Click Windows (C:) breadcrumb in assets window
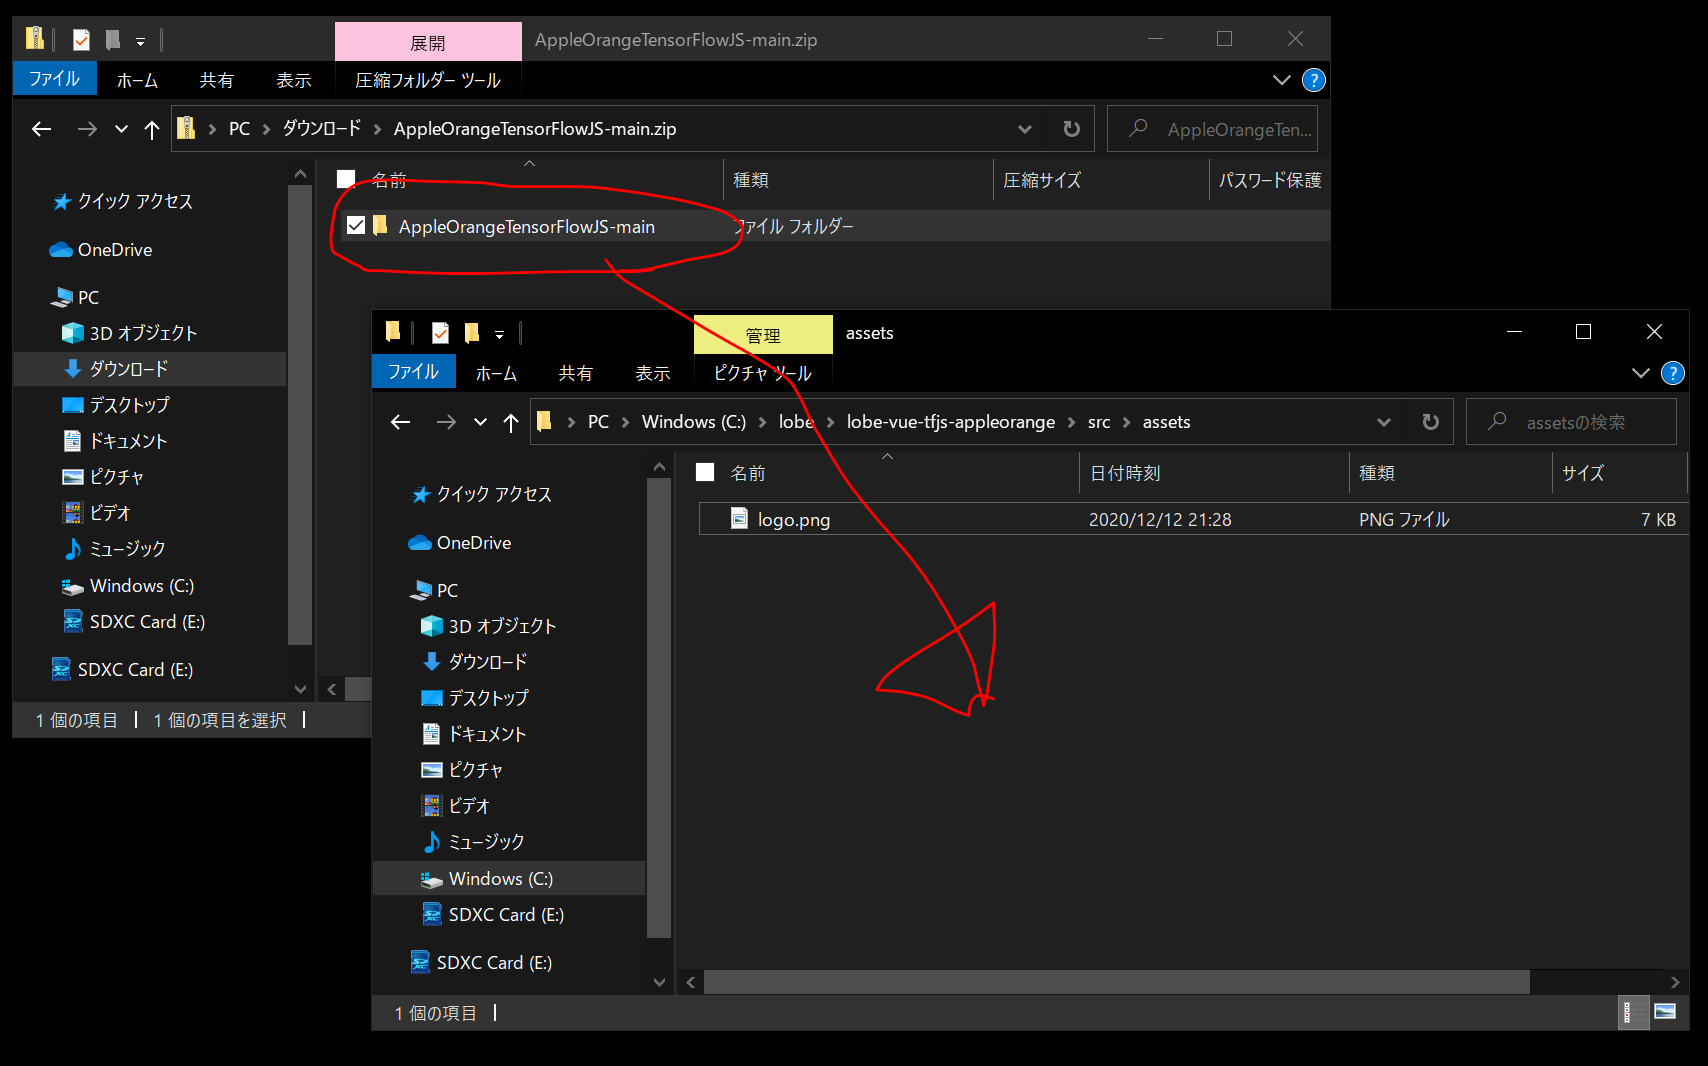Image resolution: width=1708 pixels, height=1066 pixels. (x=694, y=422)
